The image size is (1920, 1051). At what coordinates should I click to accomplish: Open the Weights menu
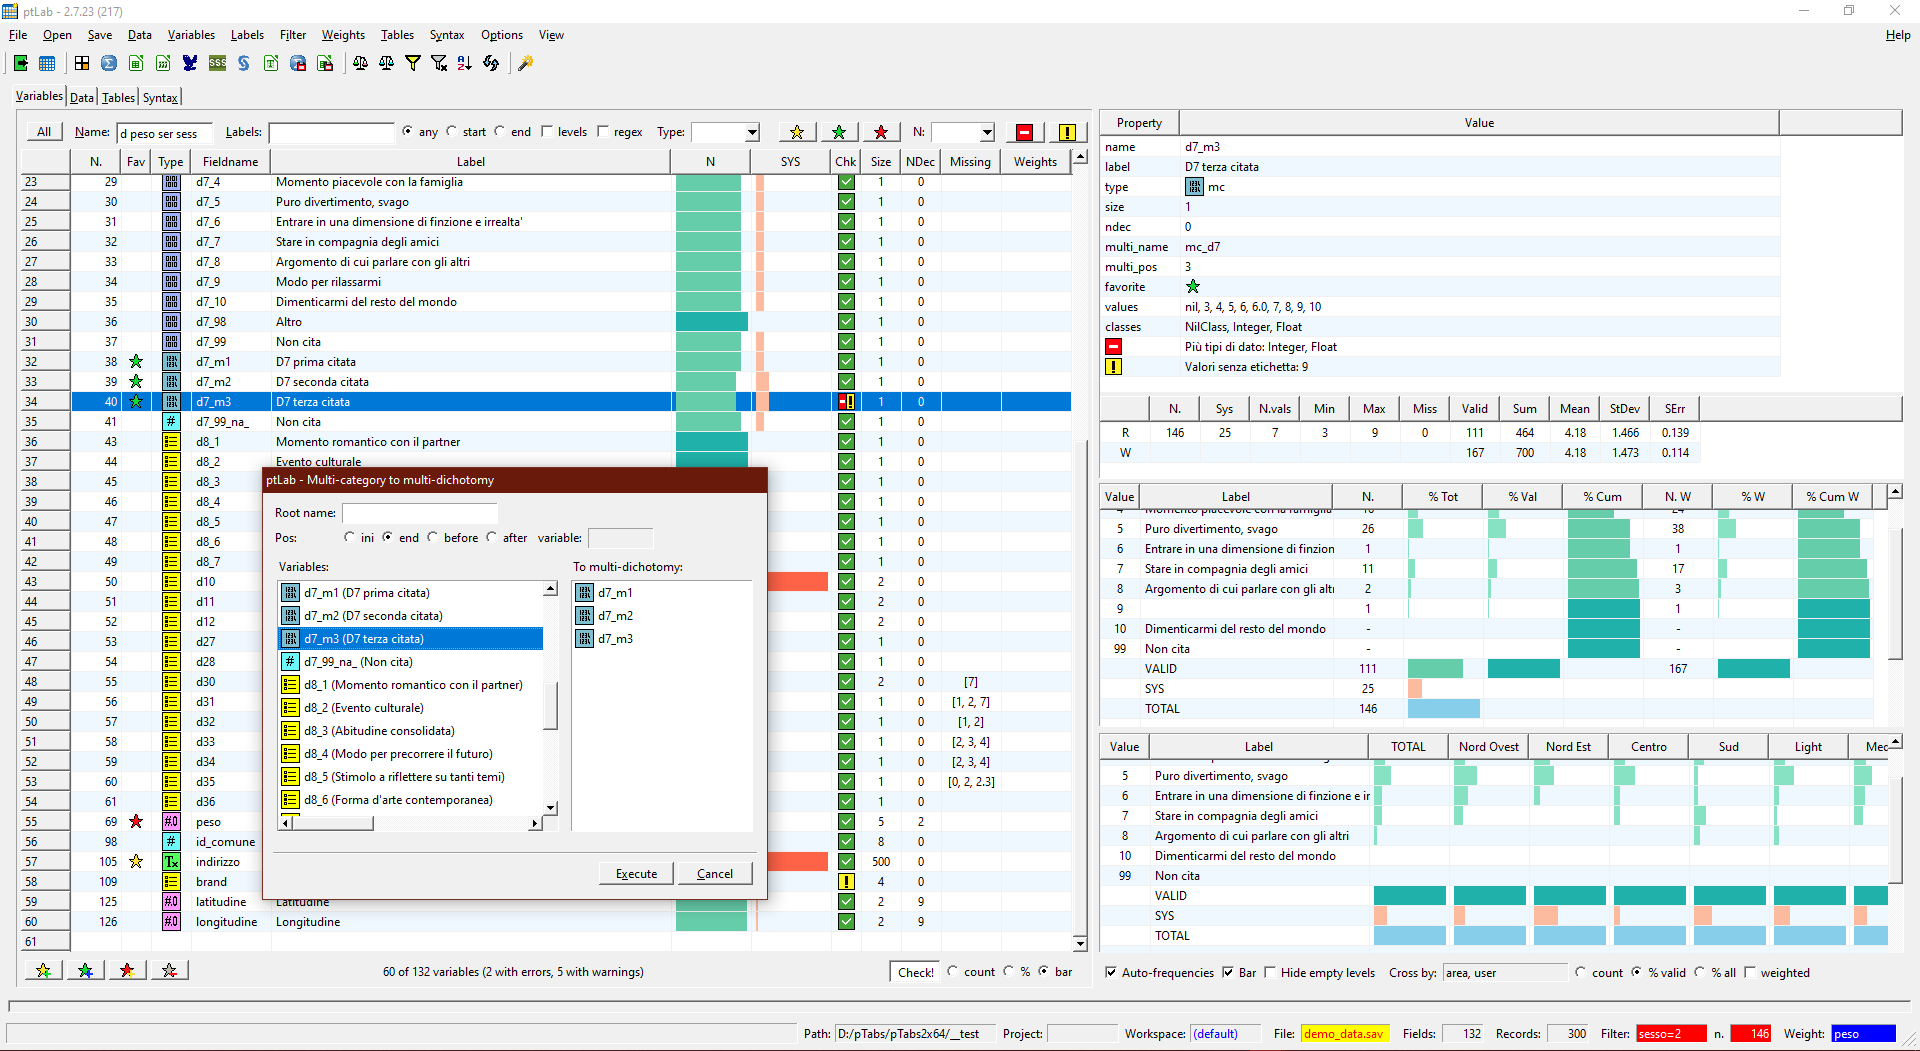point(343,35)
